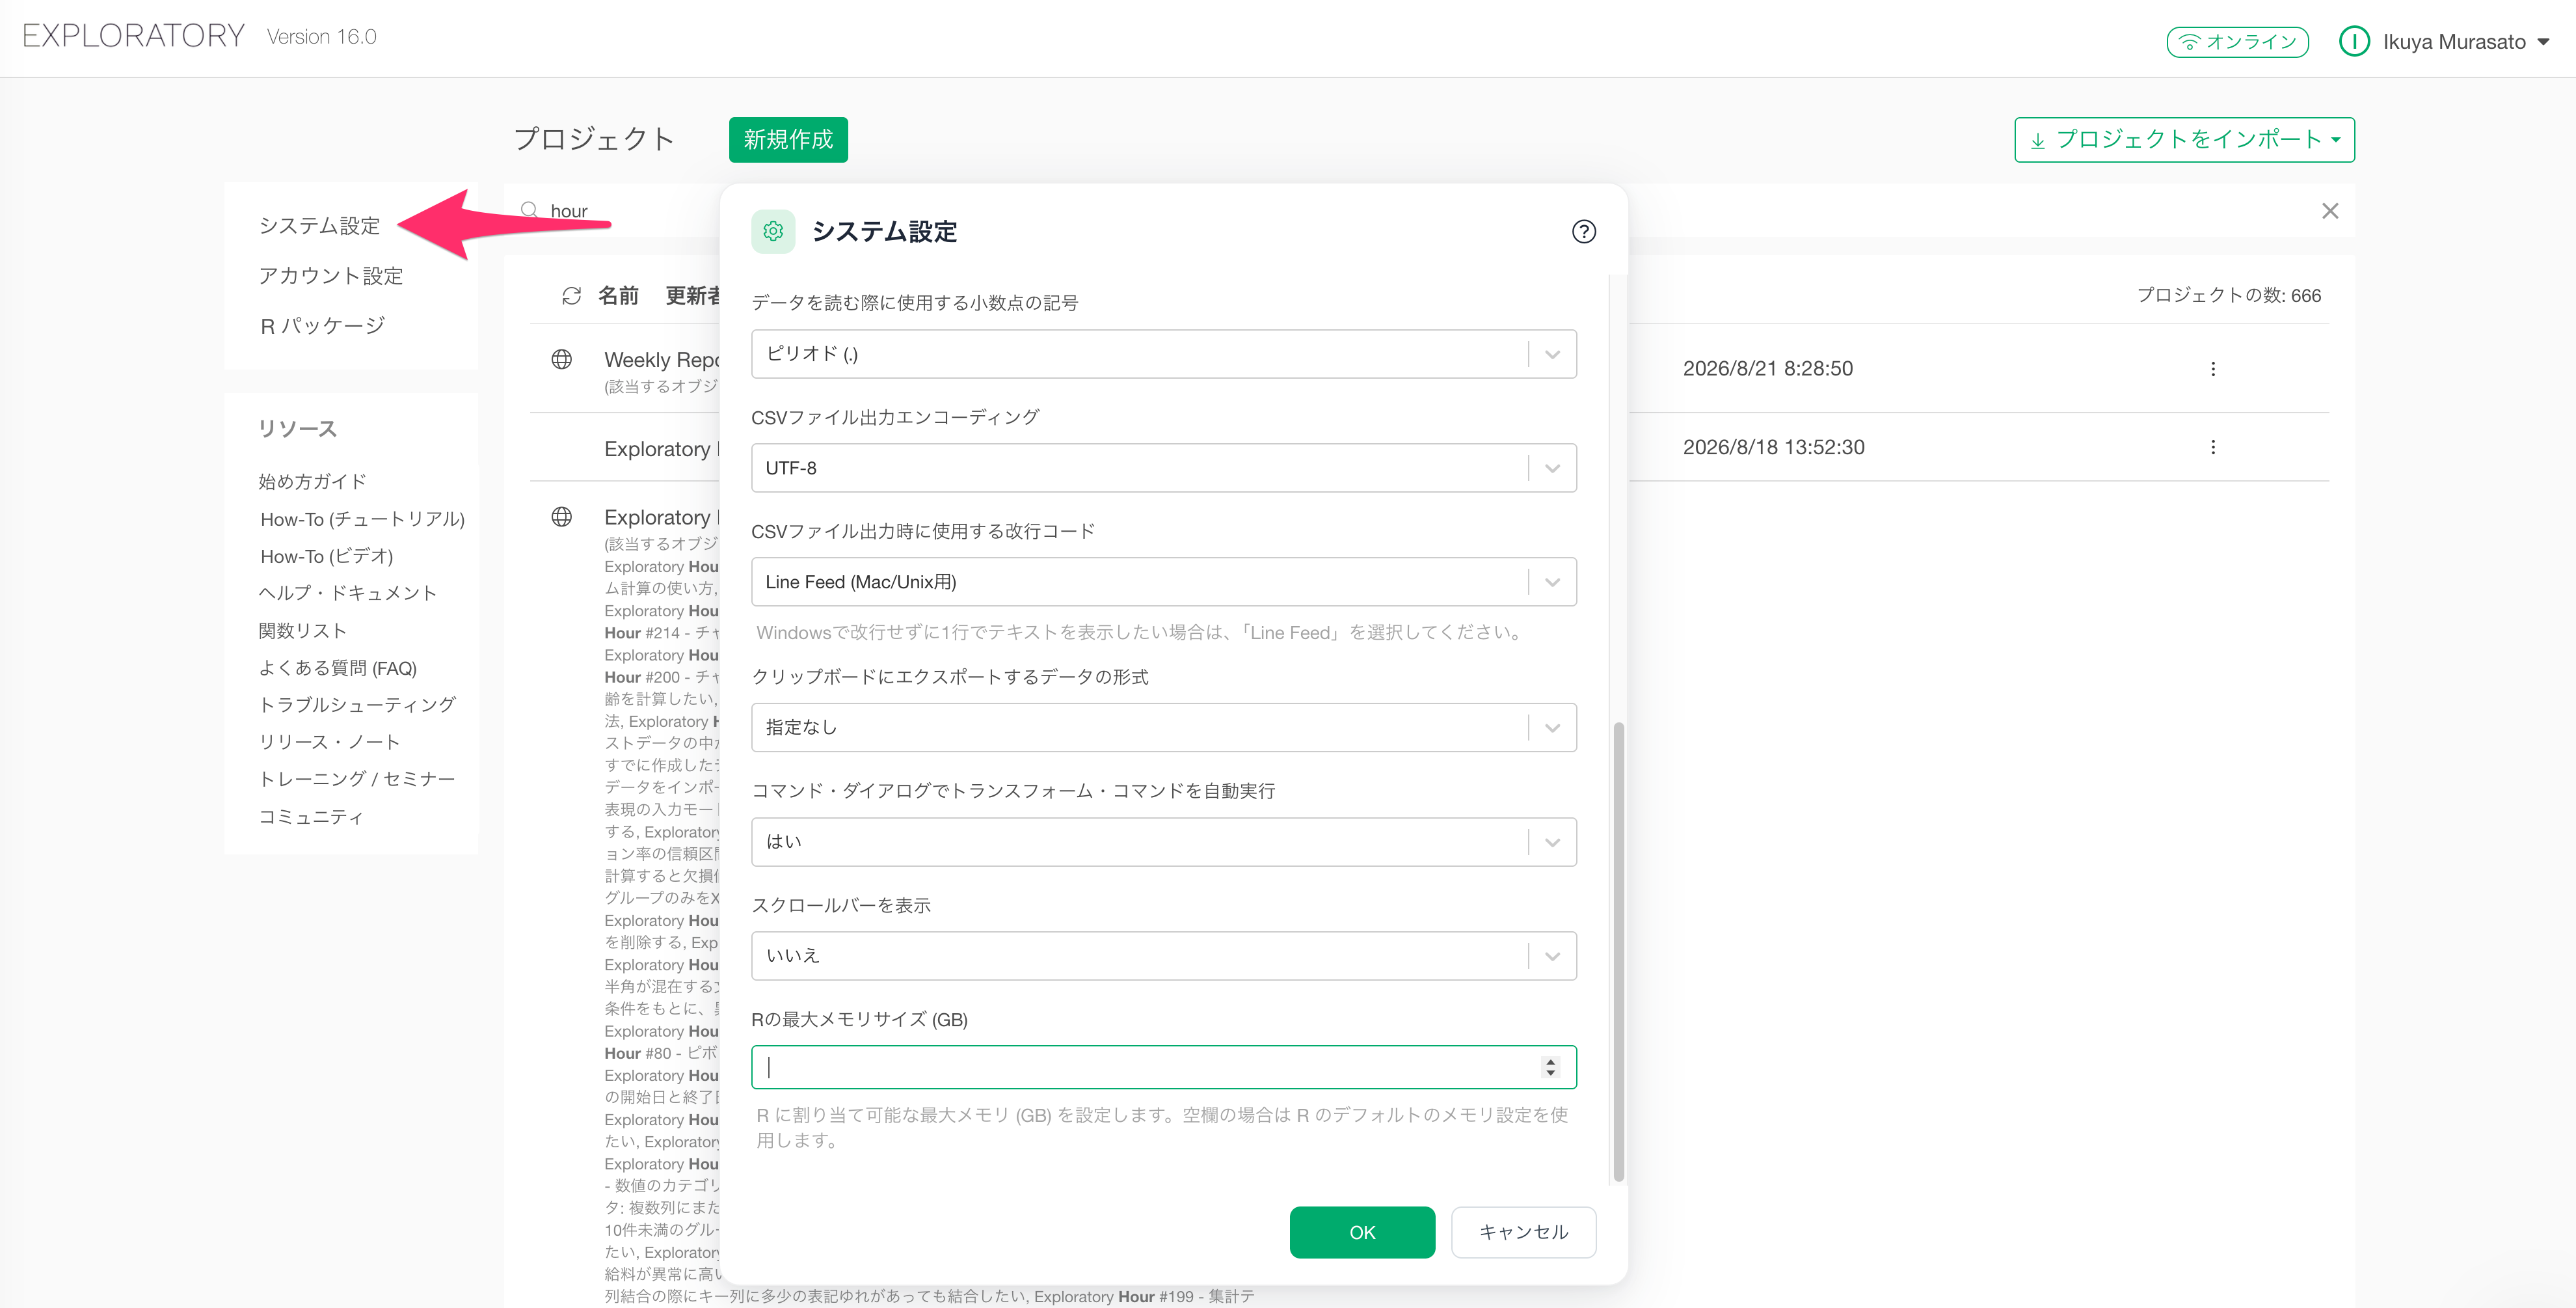The width and height of the screenshot is (2576, 1308).
Task: Open How-To (ビデオ) link
Action: tap(326, 556)
